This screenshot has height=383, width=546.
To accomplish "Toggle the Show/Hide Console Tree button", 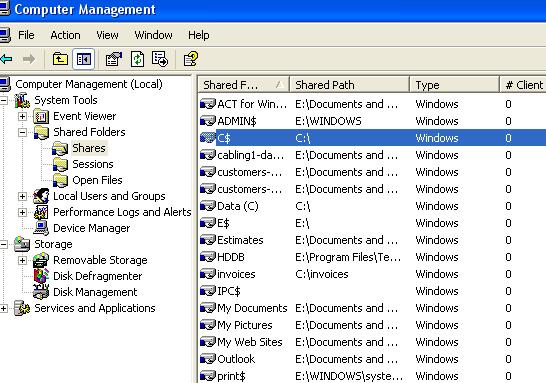I will pos(84,59).
